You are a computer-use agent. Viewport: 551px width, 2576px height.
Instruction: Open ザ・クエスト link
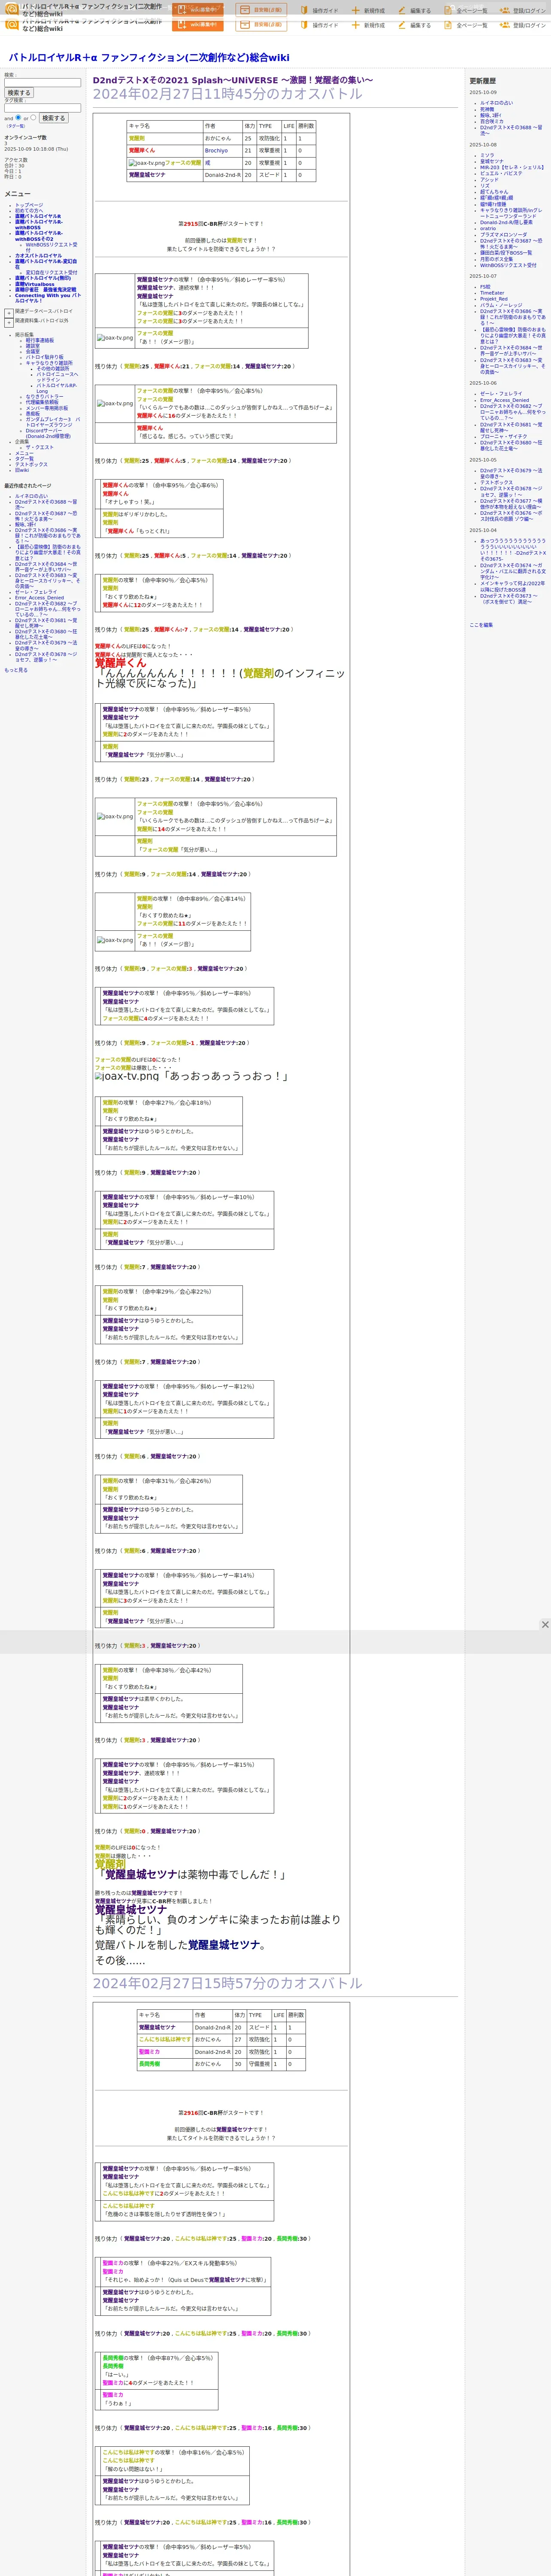click(40, 447)
